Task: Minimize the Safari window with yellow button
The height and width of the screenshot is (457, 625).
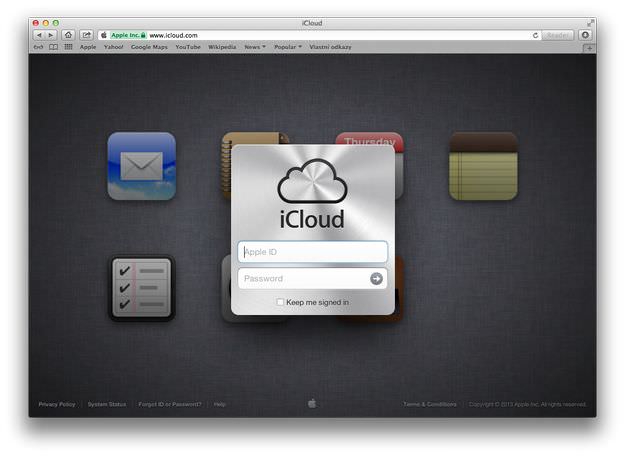Action: pyautogui.click(x=46, y=23)
